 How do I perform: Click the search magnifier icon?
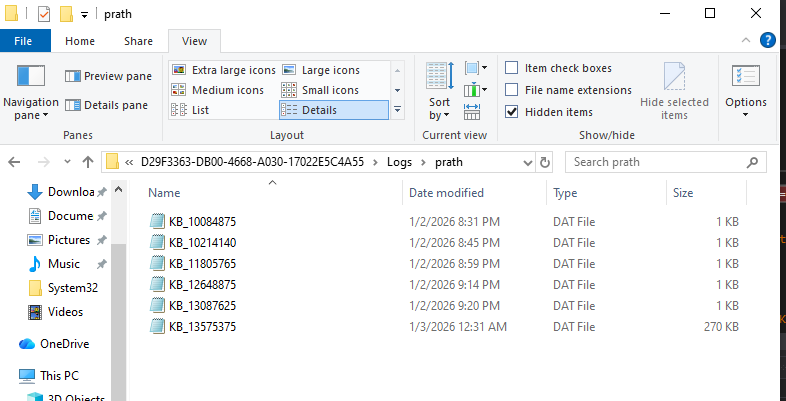(752, 162)
